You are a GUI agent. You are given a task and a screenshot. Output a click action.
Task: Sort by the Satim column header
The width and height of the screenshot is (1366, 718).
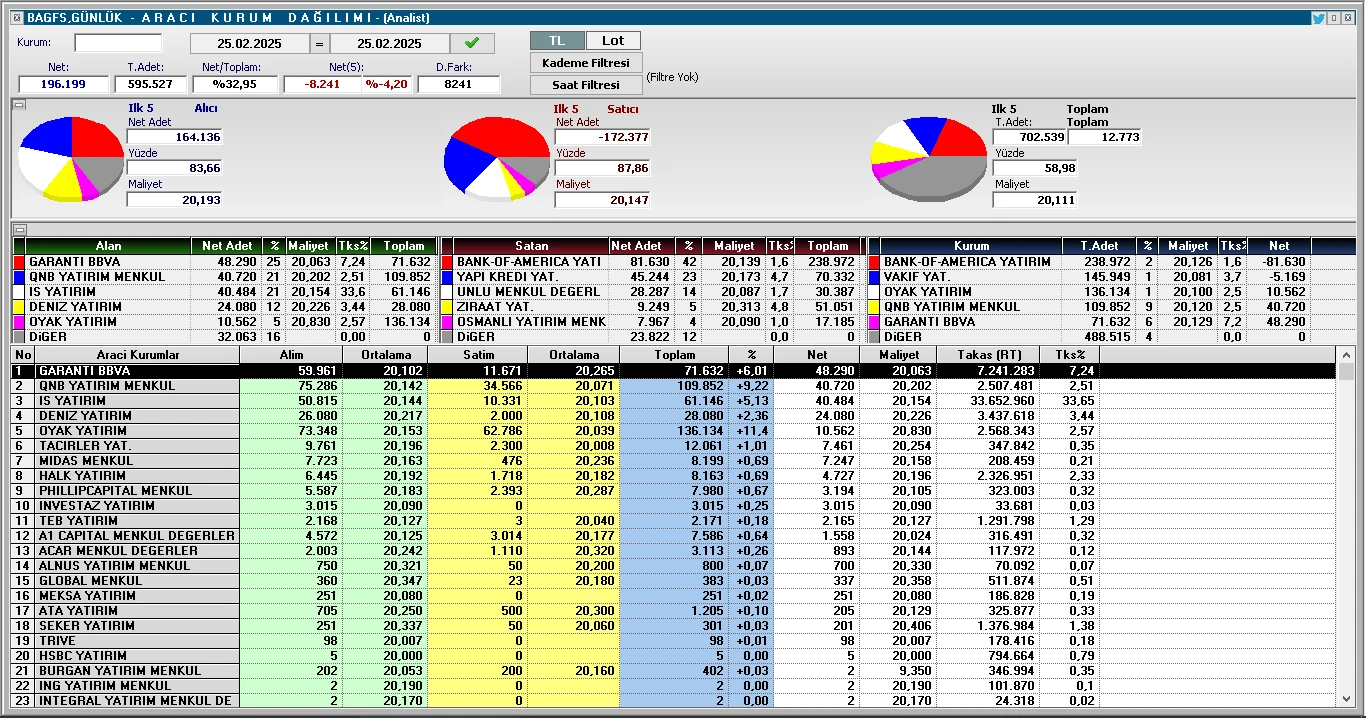(x=478, y=355)
